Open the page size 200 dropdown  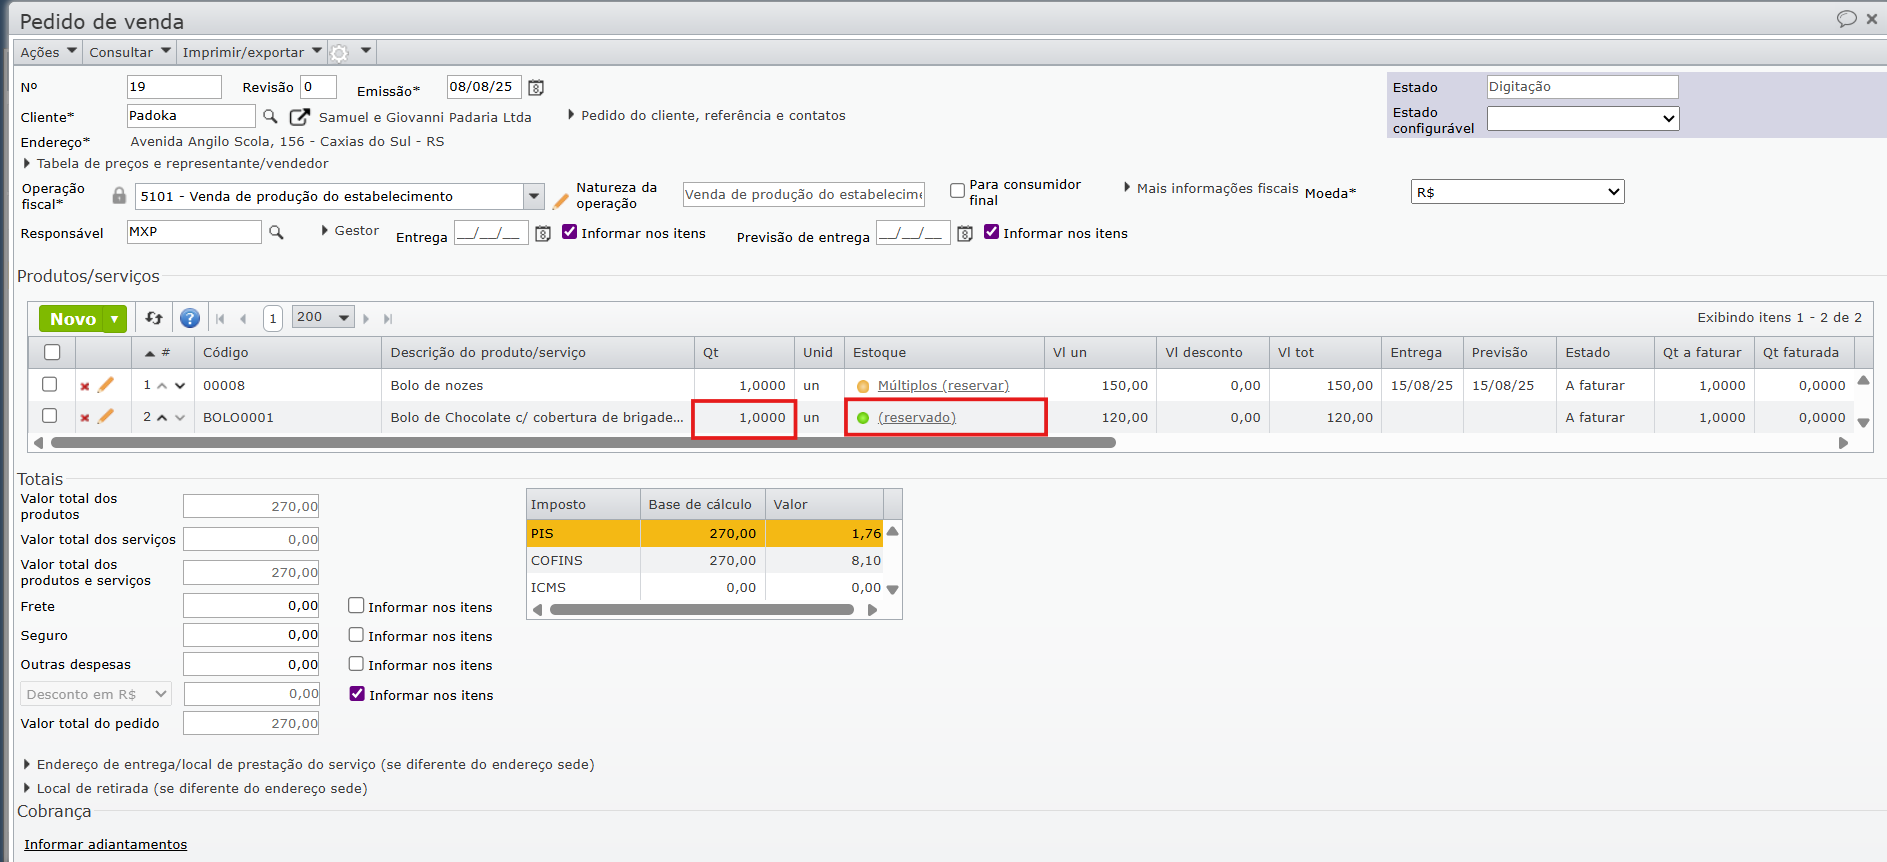click(323, 318)
